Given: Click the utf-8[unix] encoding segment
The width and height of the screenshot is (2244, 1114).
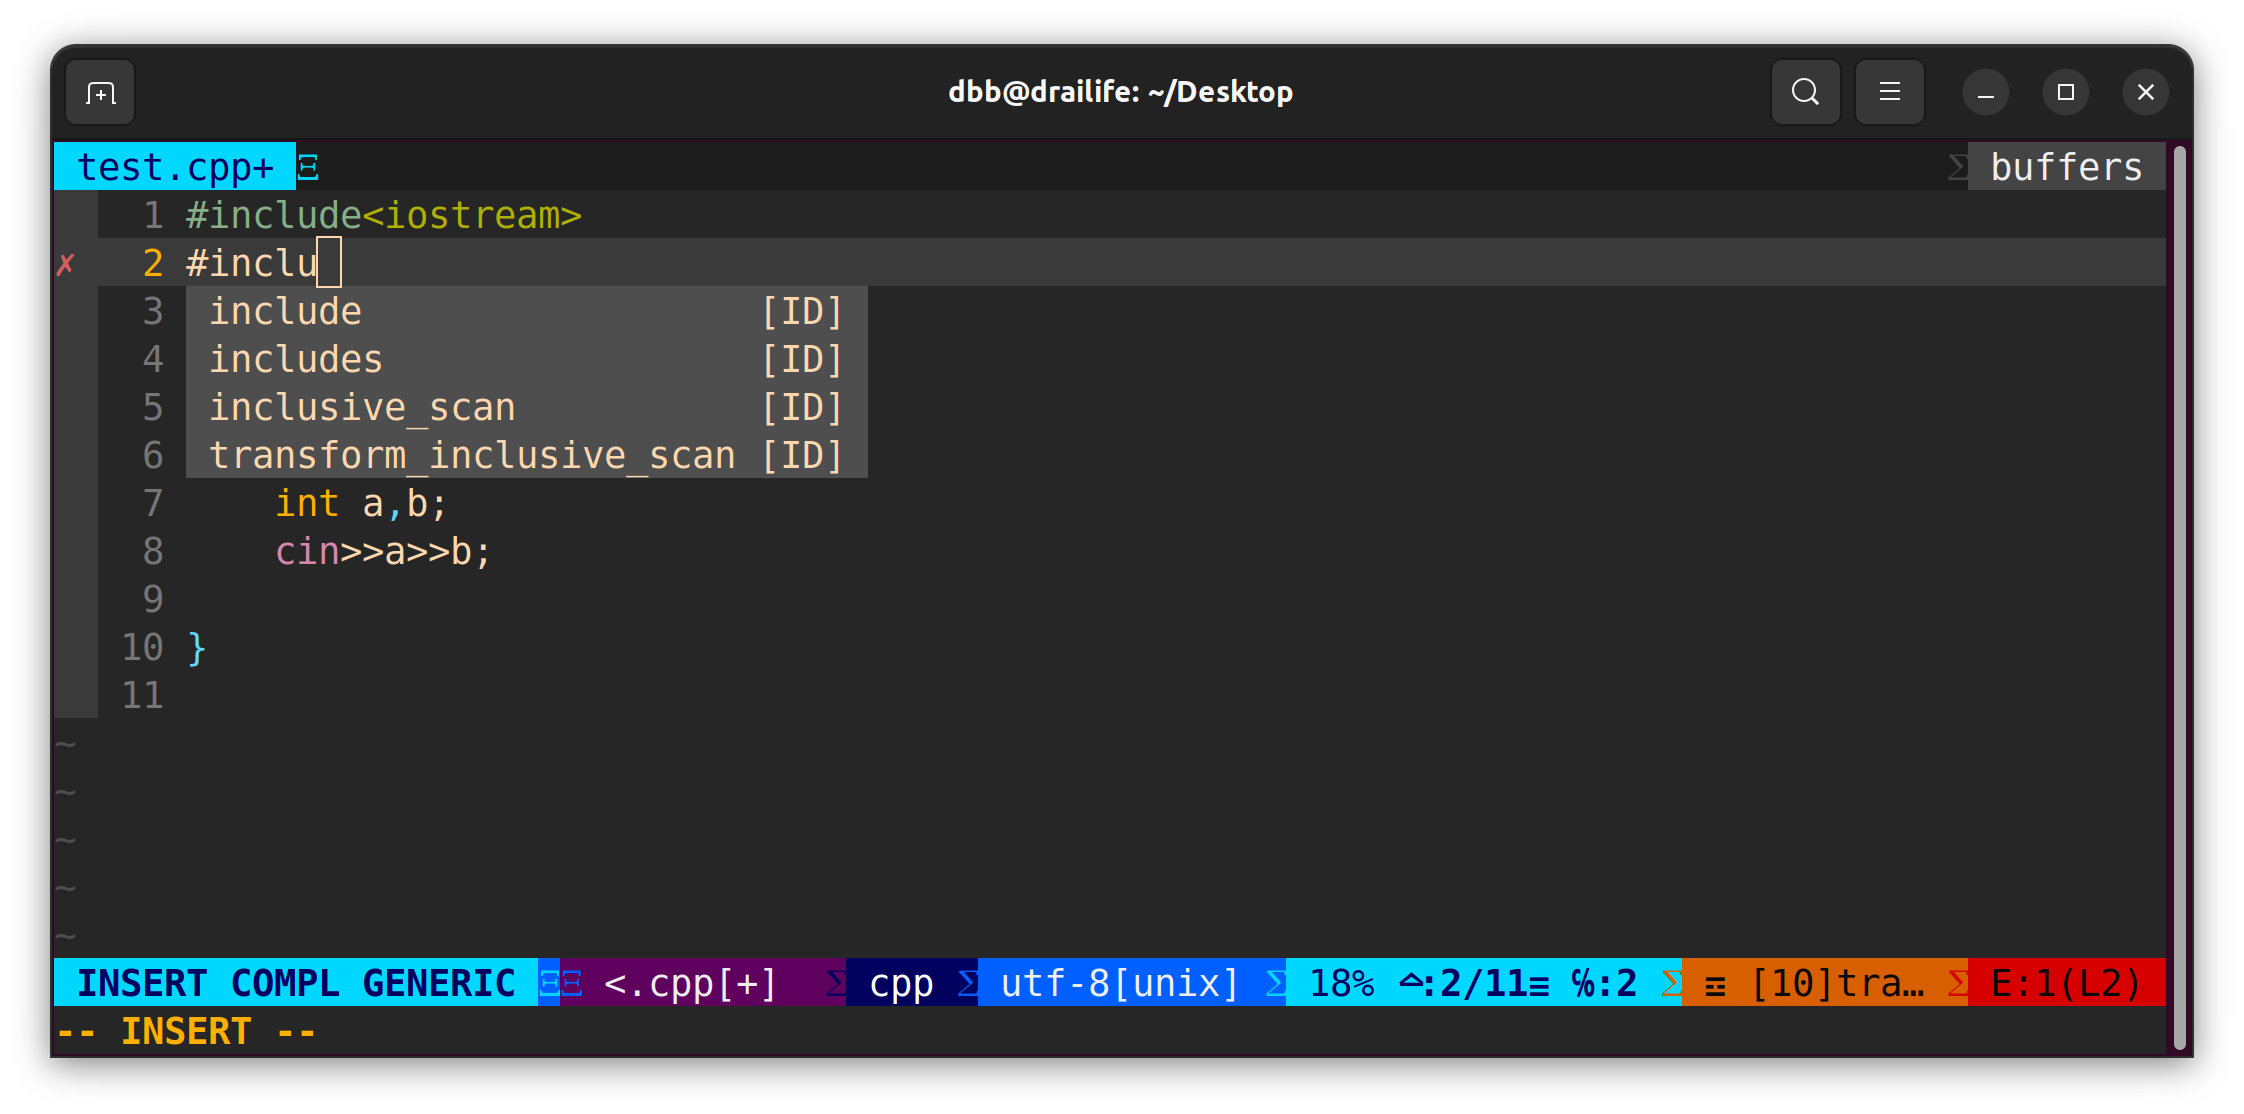Looking at the screenshot, I should click(x=1119, y=983).
